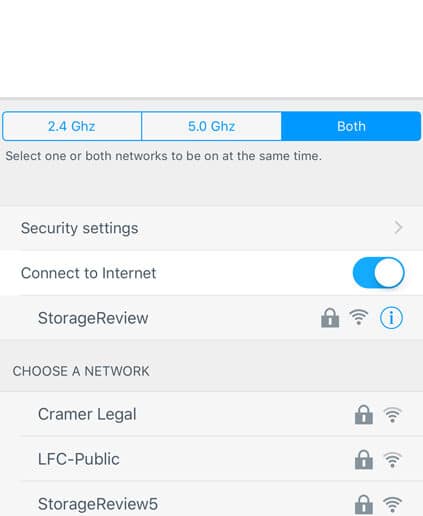The image size is (423, 516).
Task: Tap the Wi-Fi signal icon beside LFC-Public
Action: click(392, 460)
